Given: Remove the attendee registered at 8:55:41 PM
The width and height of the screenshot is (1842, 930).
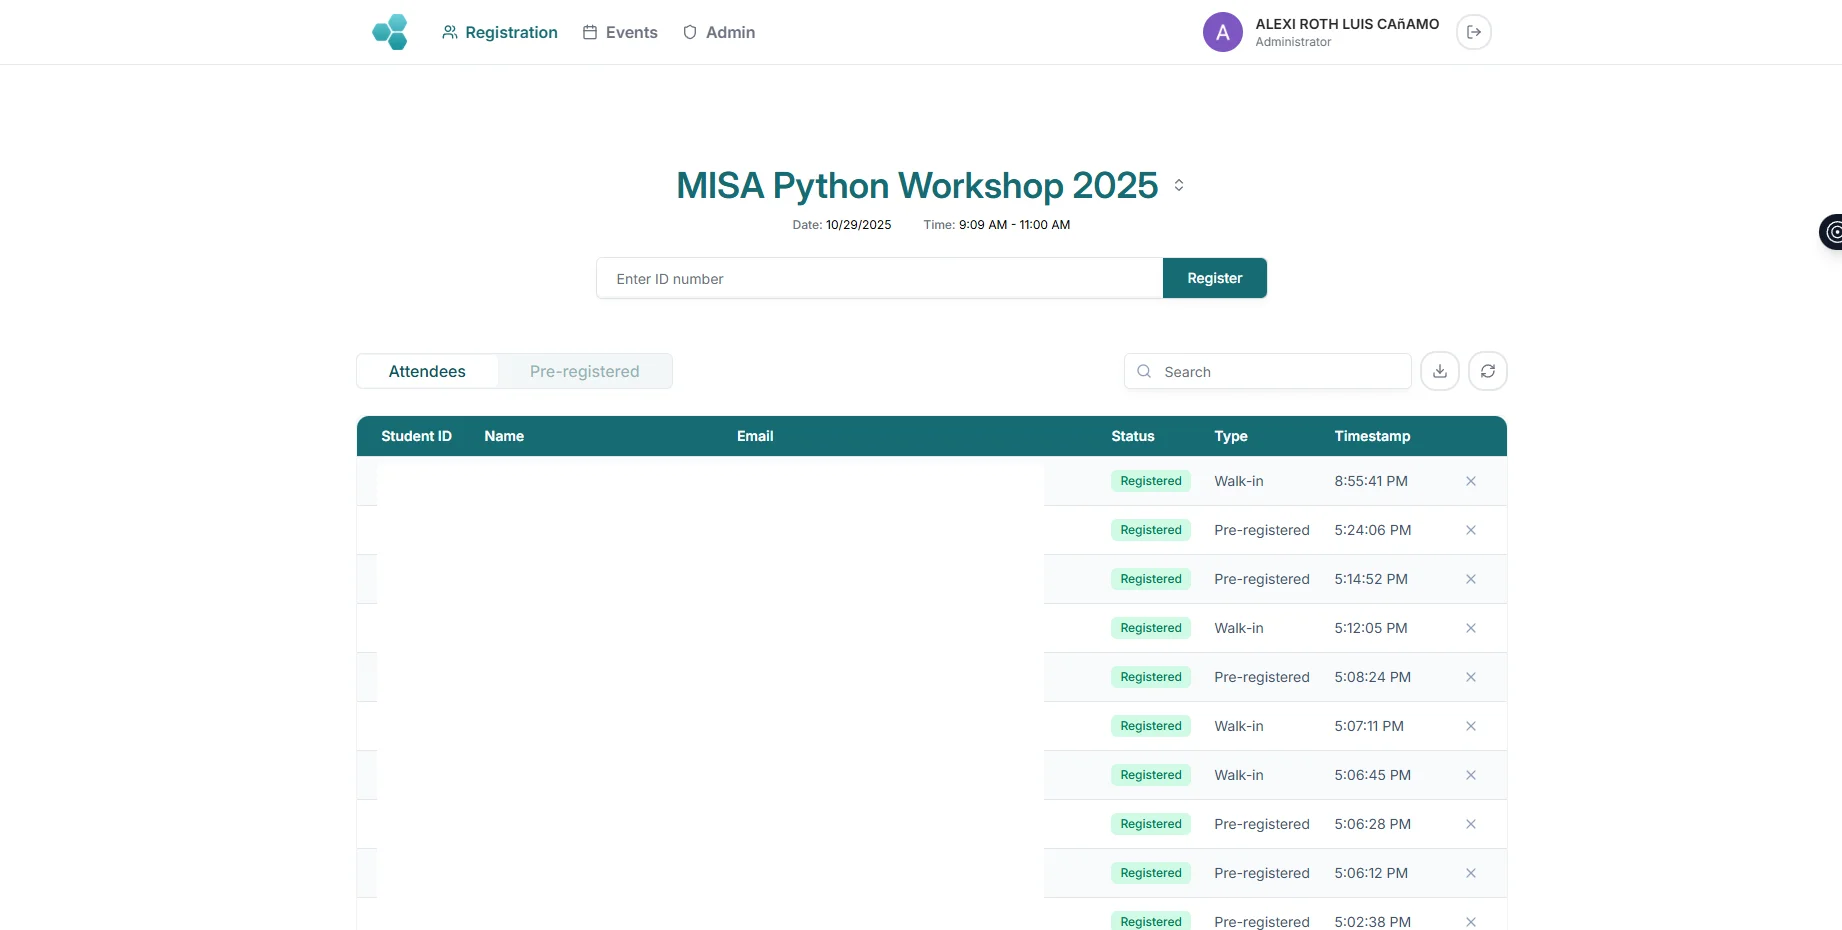Looking at the screenshot, I should [1470, 481].
